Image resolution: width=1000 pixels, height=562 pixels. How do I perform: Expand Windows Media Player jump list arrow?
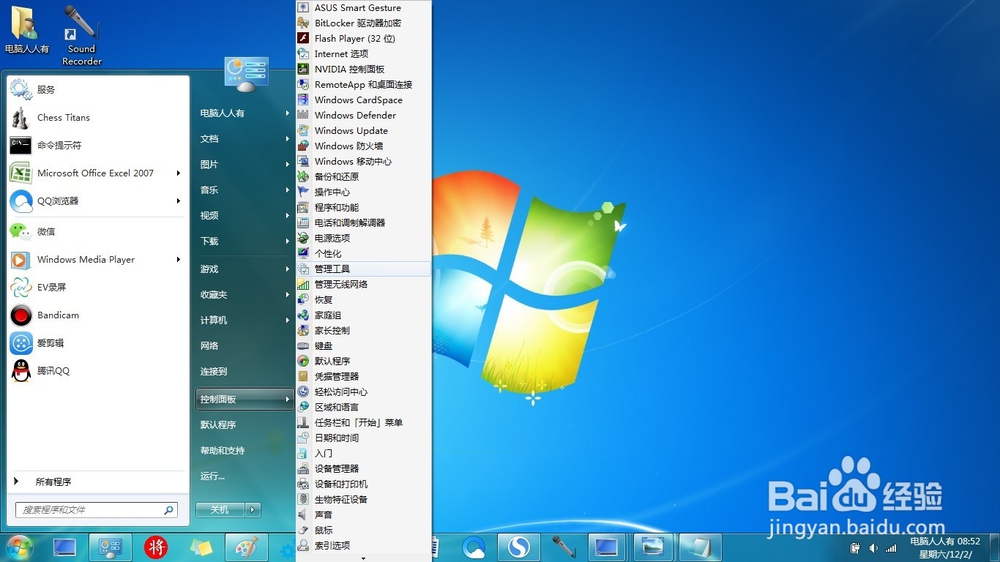[x=179, y=260]
